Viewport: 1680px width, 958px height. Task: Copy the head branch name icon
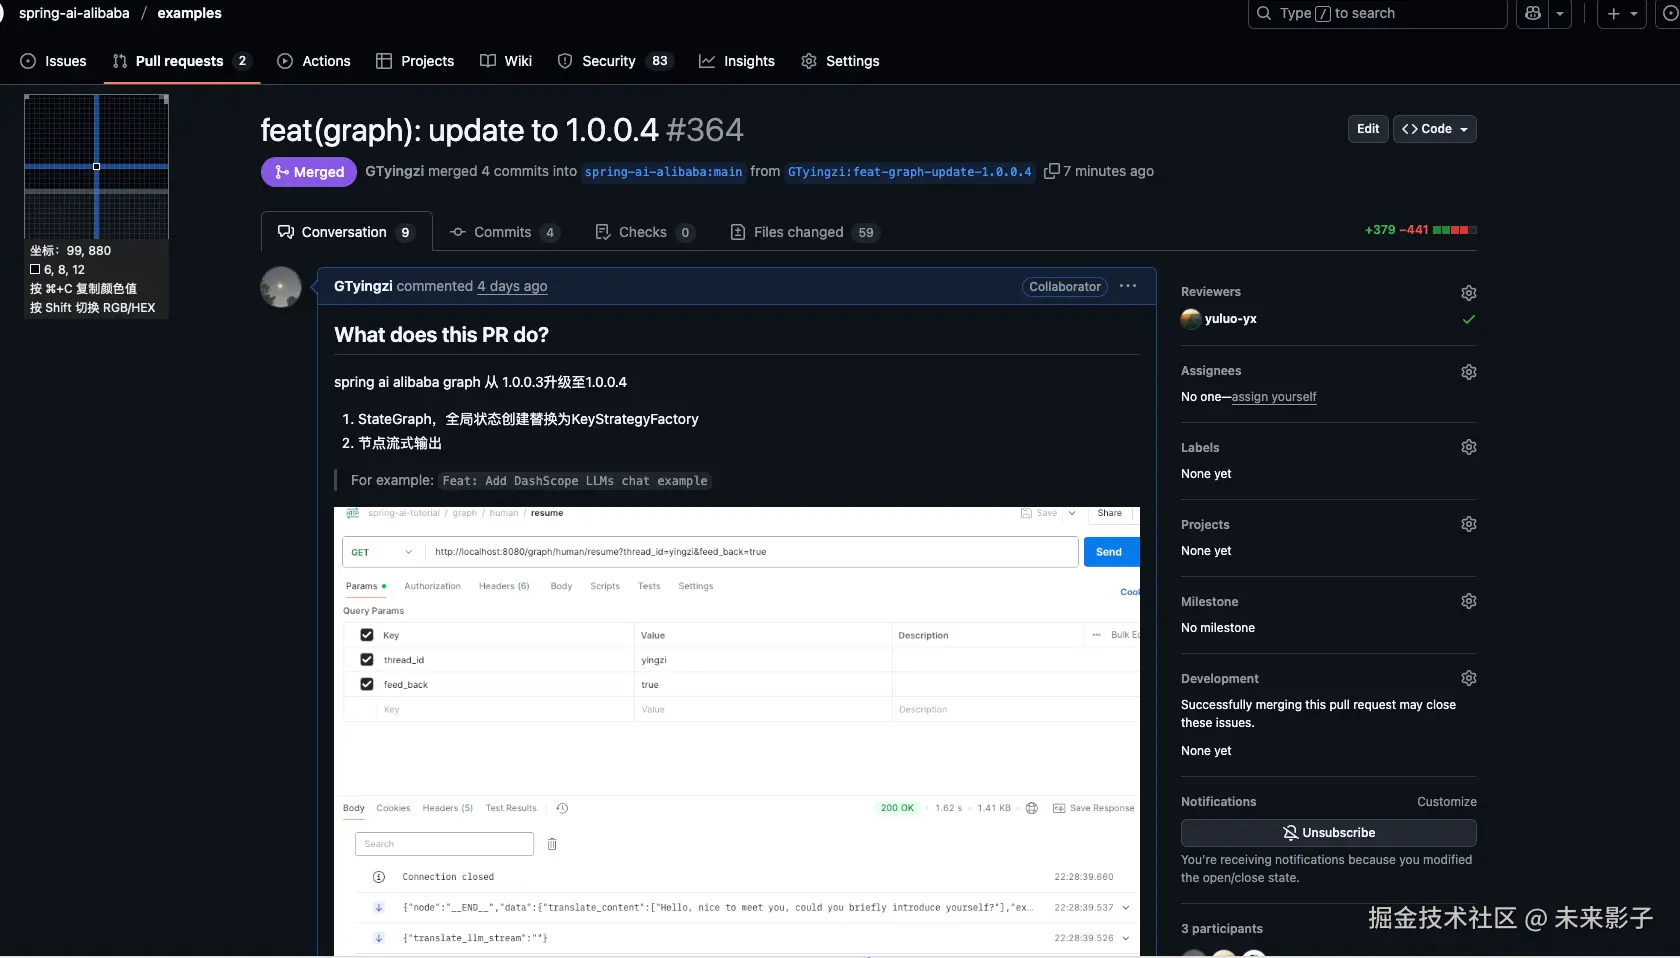click(x=1051, y=171)
